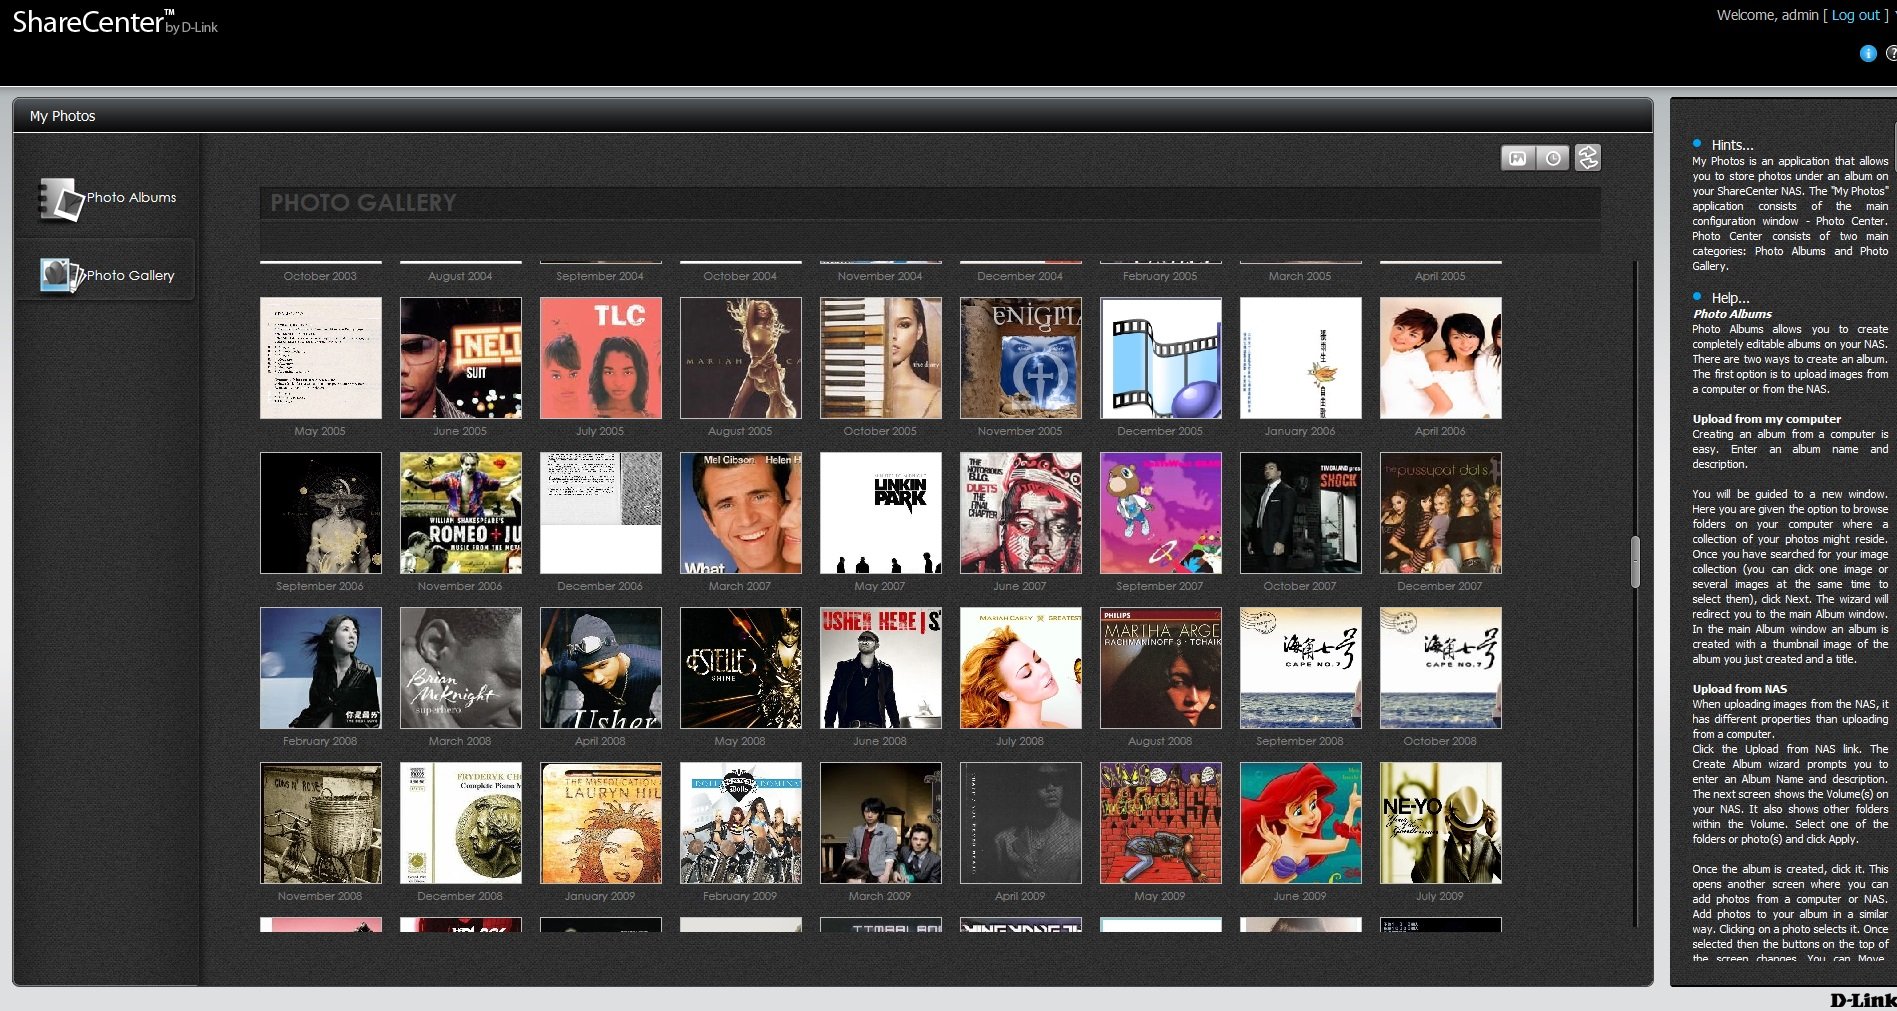Switch to the clock timeline view icon
The height and width of the screenshot is (1011, 1897).
pyautogui.click(x=1552, y=158)
